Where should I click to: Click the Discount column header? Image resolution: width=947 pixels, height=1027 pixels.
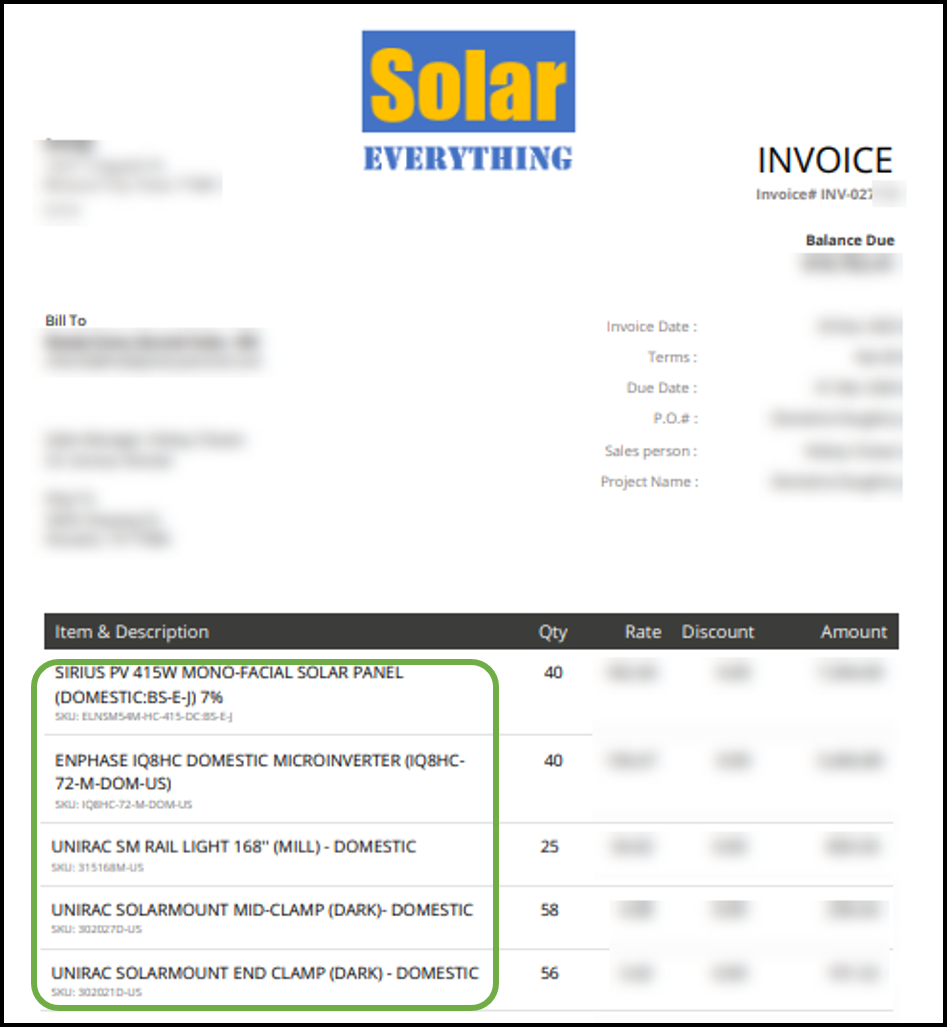click(718, 632)
